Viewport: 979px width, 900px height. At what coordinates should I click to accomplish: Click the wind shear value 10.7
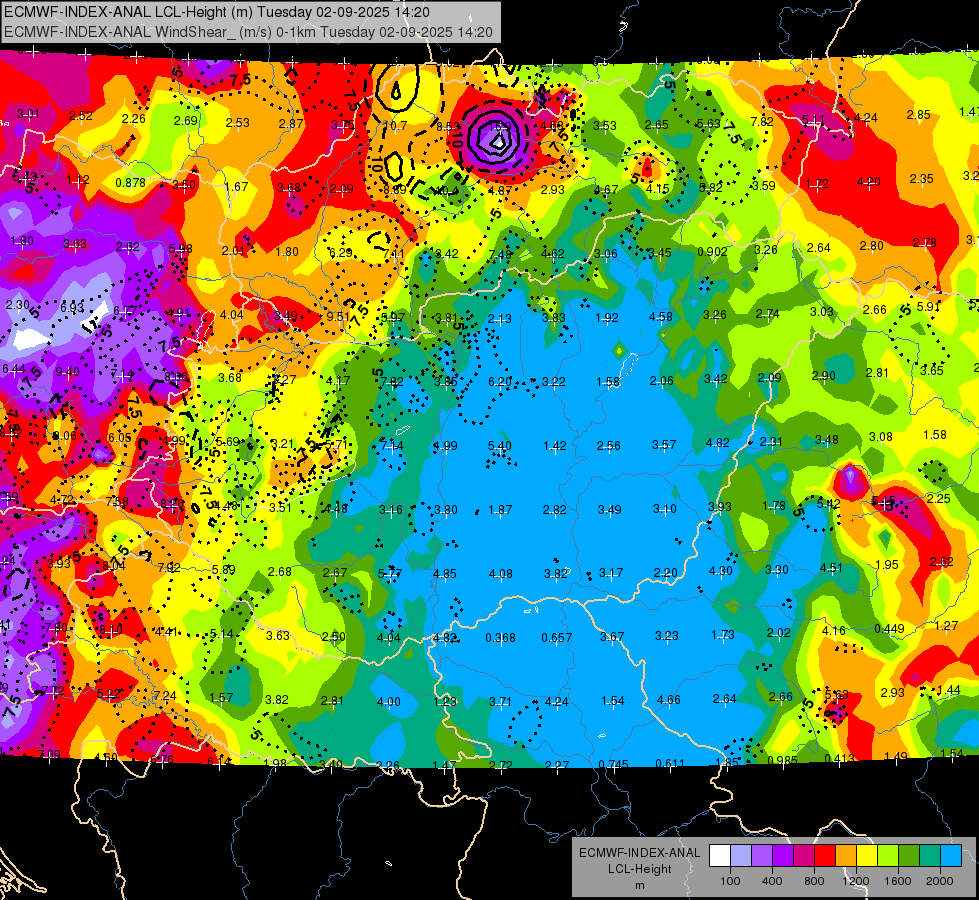tap(395, 126)
